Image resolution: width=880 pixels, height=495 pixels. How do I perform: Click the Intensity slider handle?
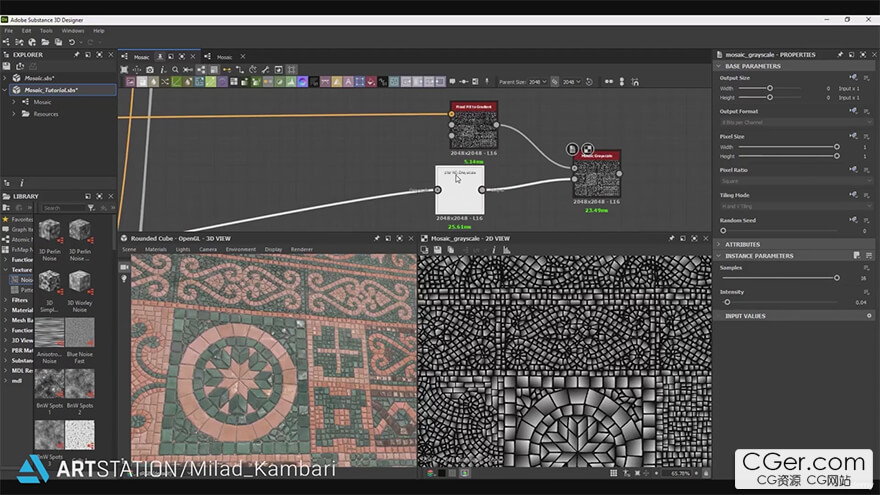click(x=727, y=302)
